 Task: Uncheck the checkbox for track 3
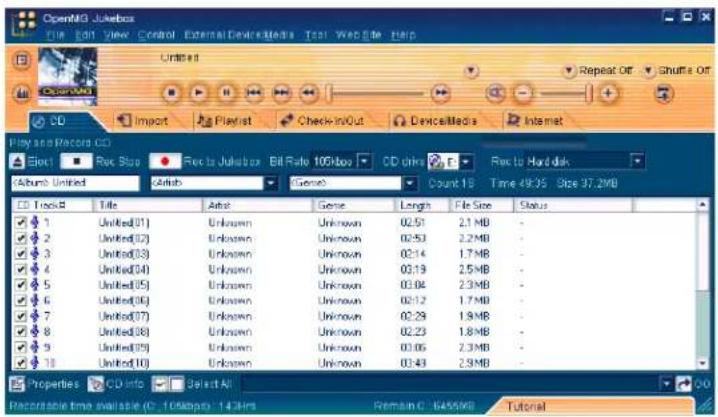tap(21, 254)
